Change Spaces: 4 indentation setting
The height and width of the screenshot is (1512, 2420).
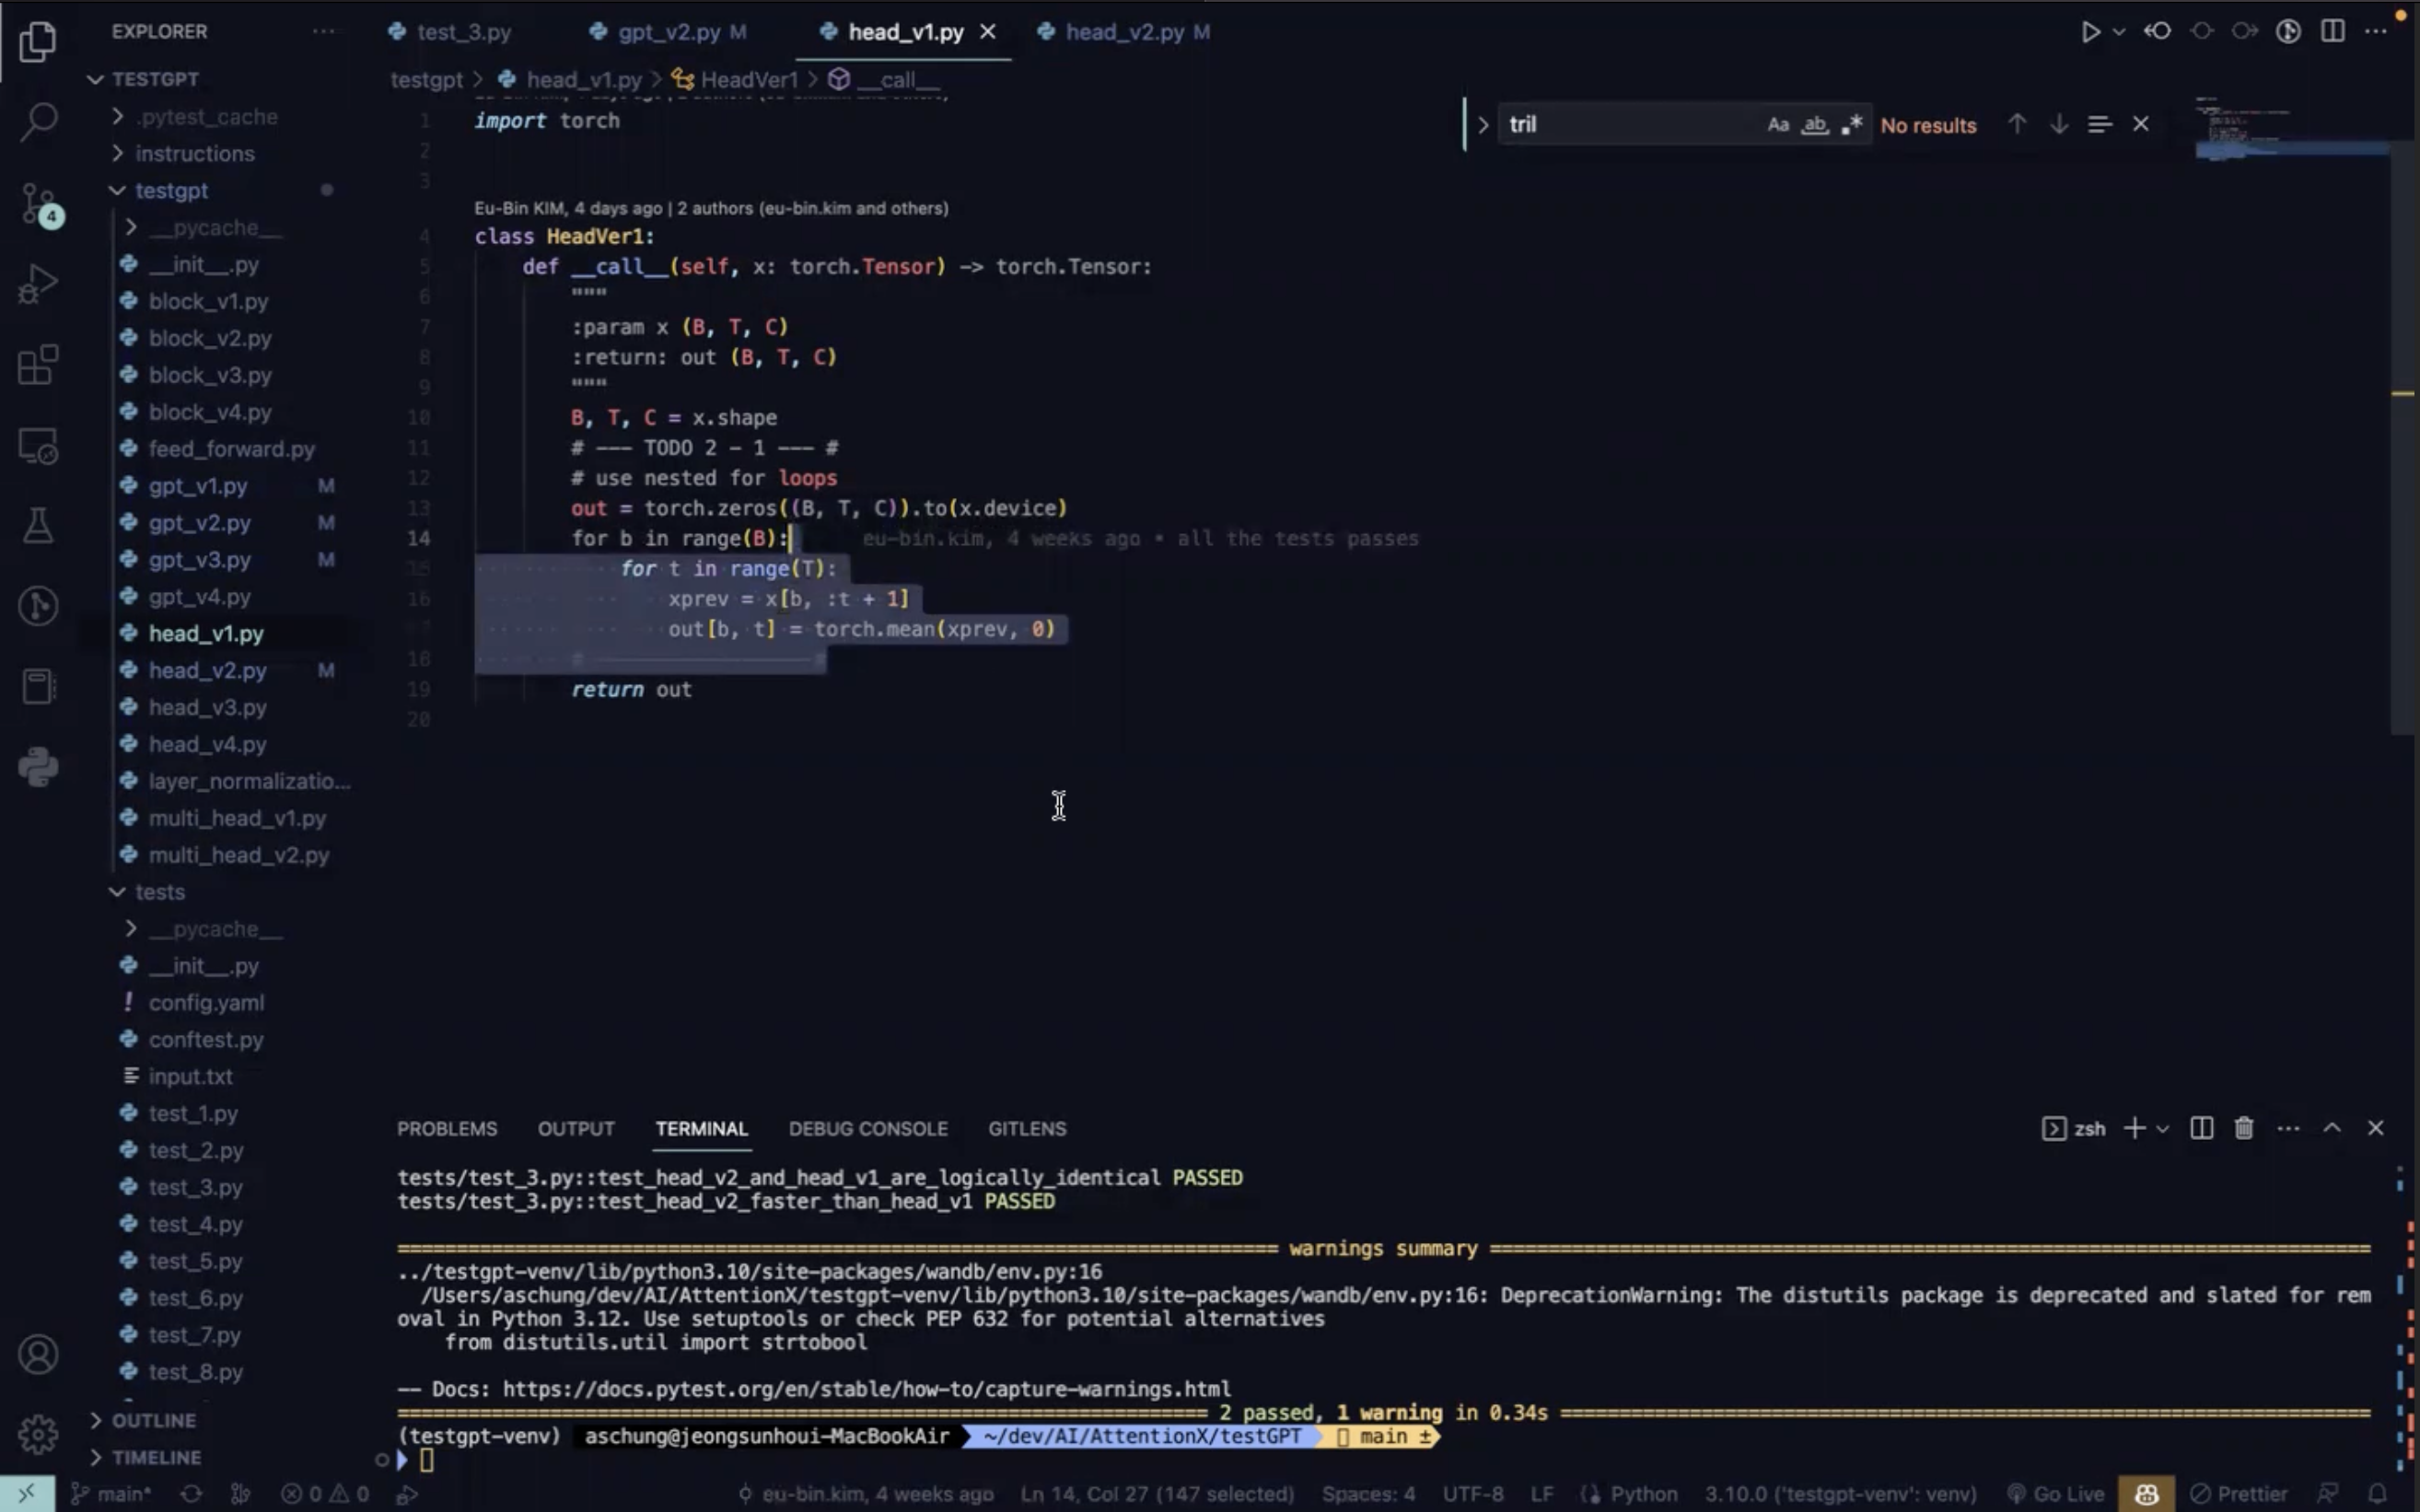(x=1368, y=1494)
